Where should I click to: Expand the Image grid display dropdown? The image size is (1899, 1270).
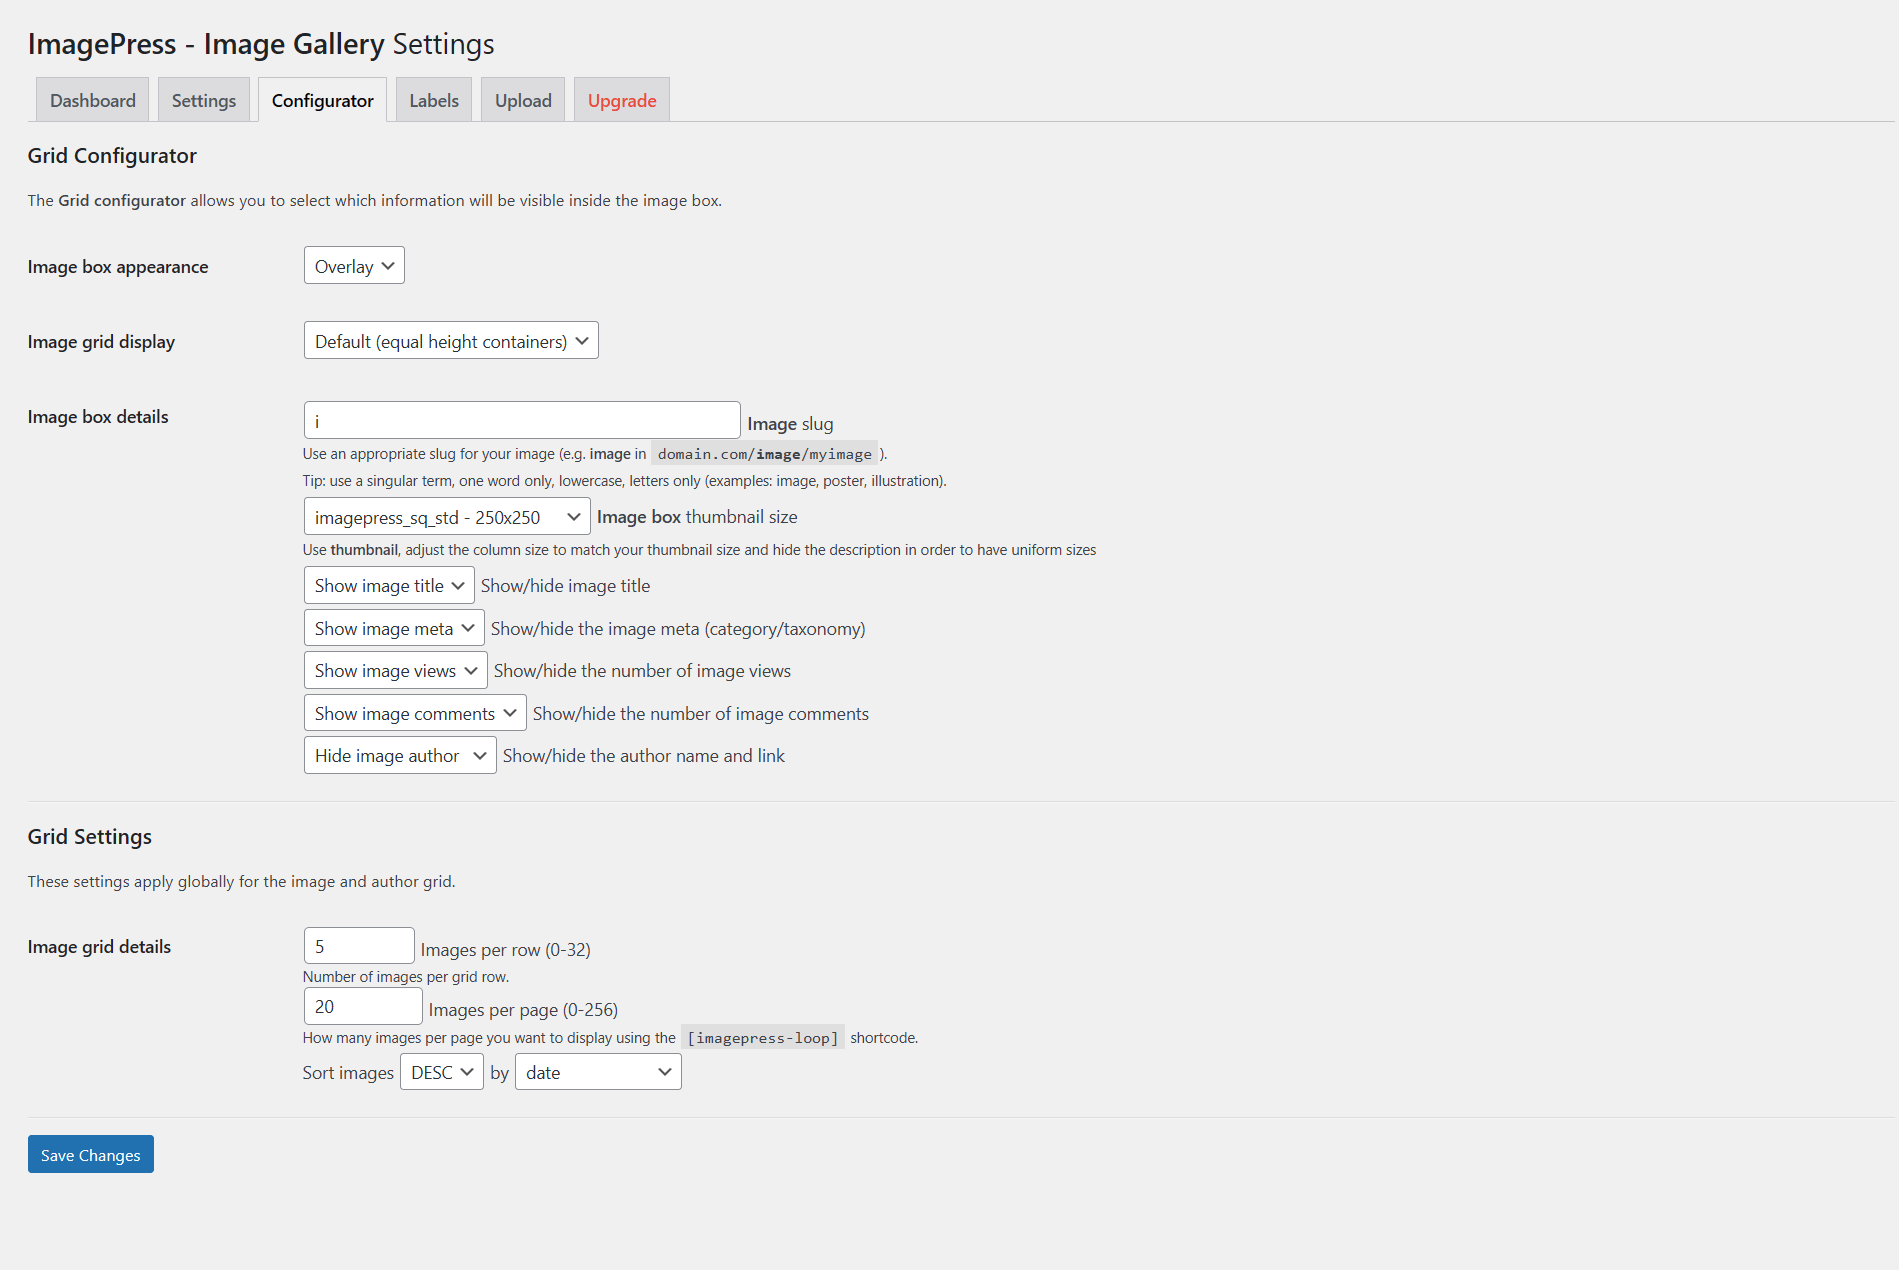tap(451, 341)
